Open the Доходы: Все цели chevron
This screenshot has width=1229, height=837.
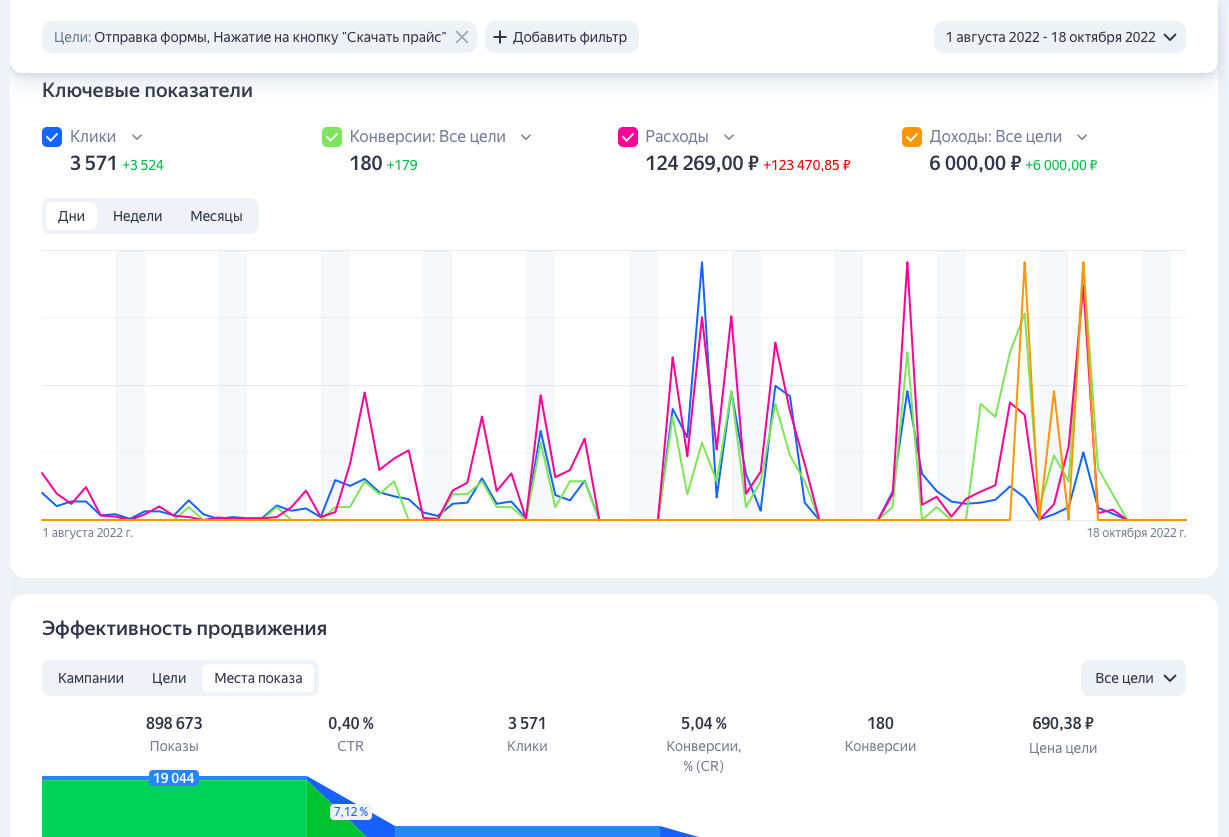(1082, 137)
